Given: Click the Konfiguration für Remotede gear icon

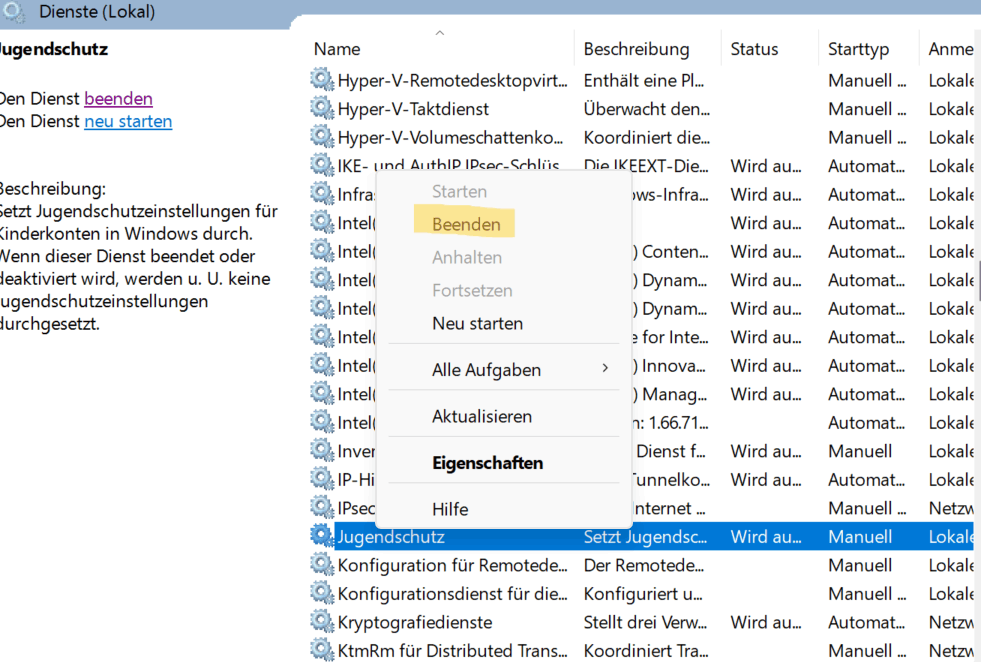Looking at the screenshot, I should point(322,565).
